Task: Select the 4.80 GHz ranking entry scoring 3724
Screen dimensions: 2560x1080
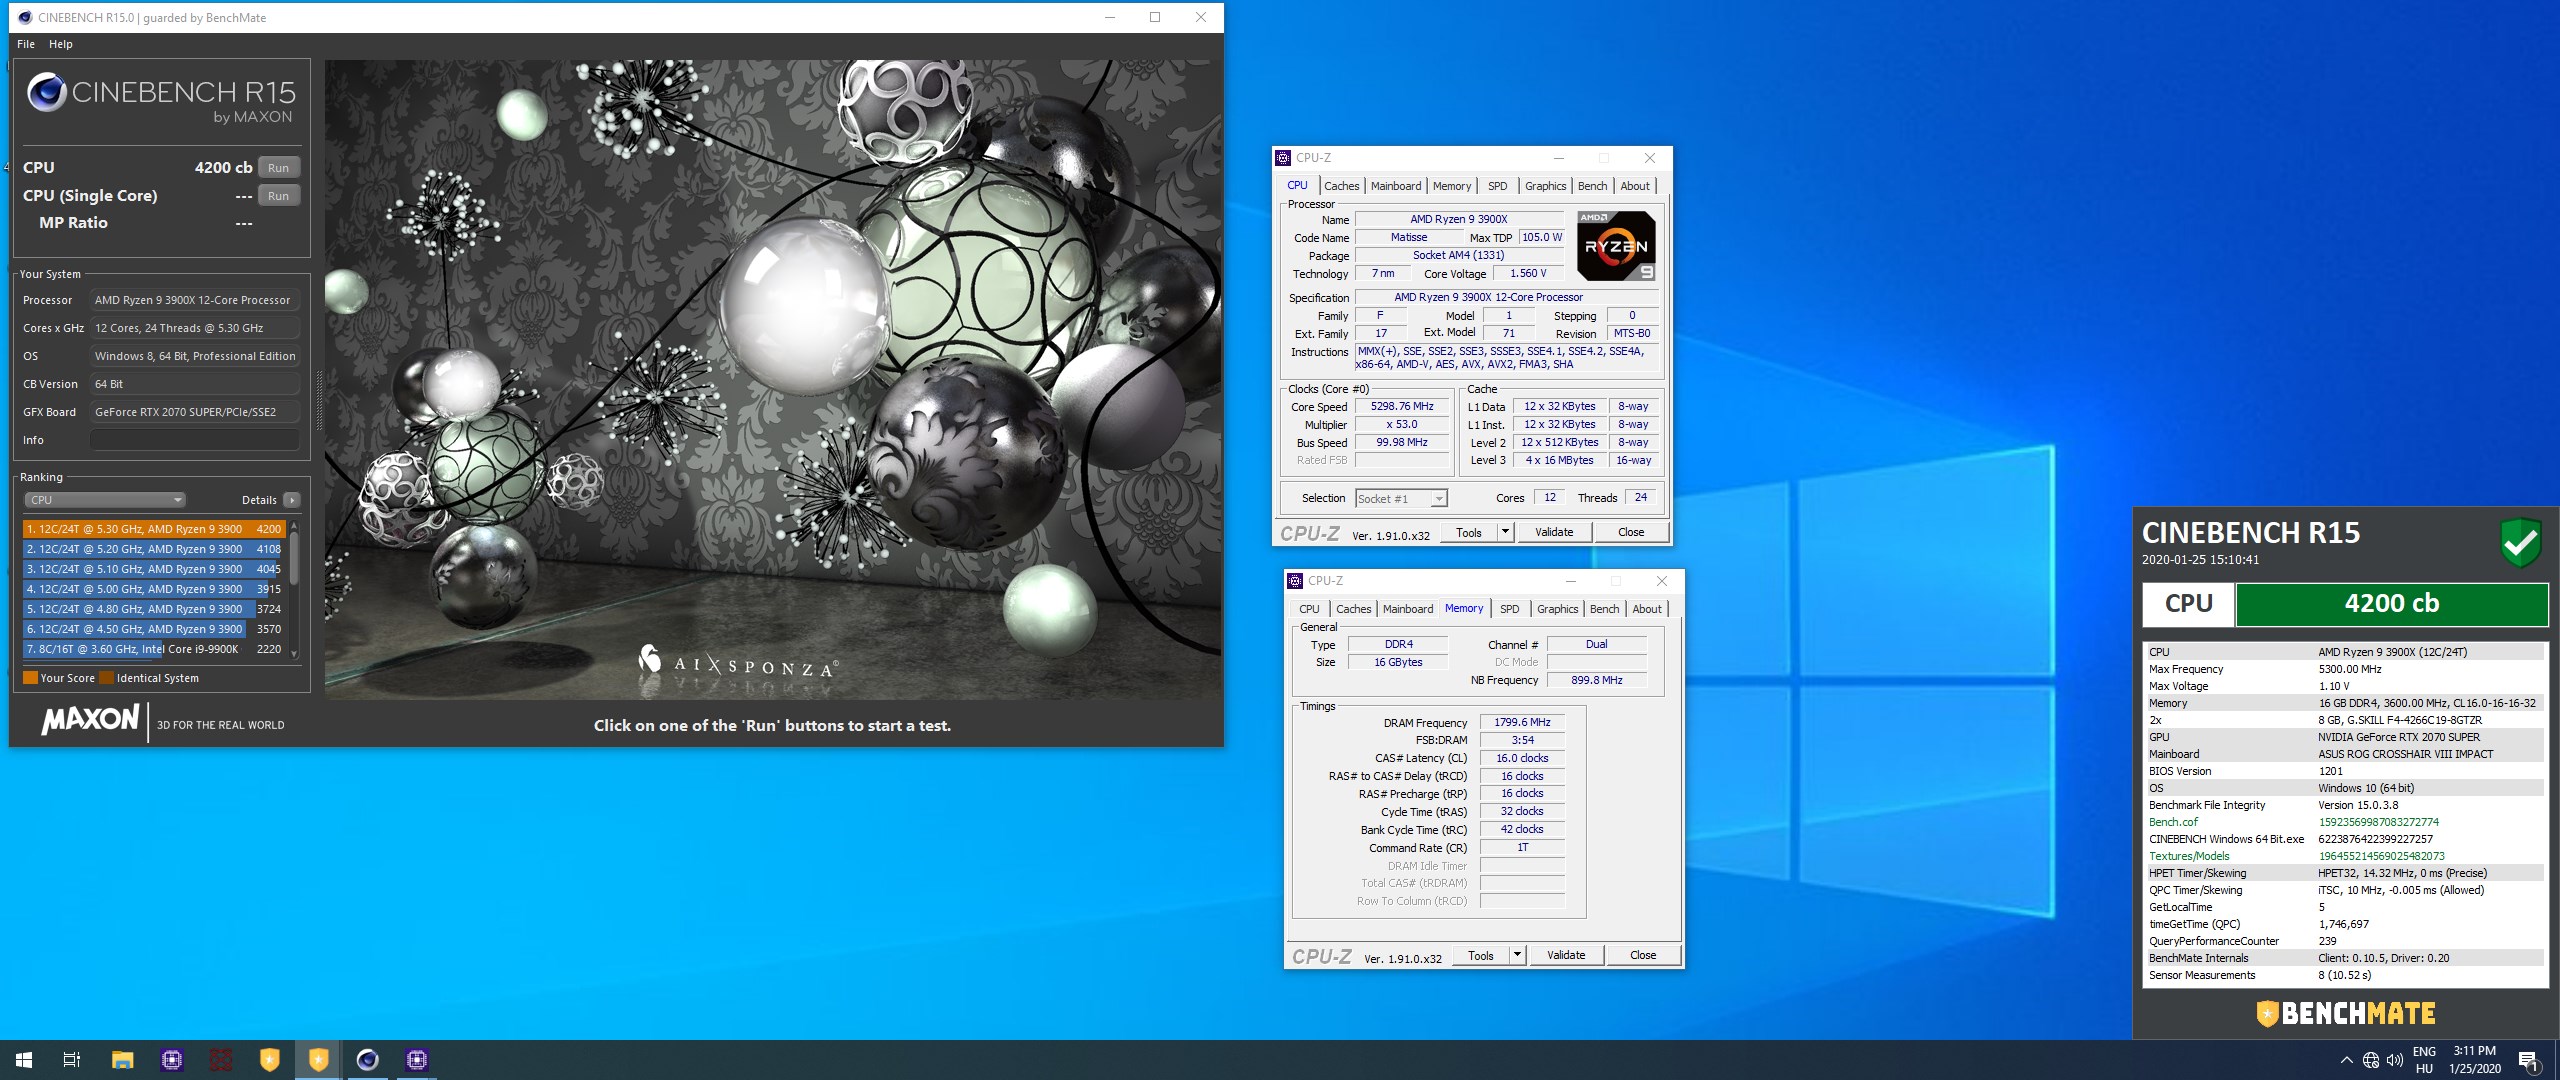Action: [154, 609]
